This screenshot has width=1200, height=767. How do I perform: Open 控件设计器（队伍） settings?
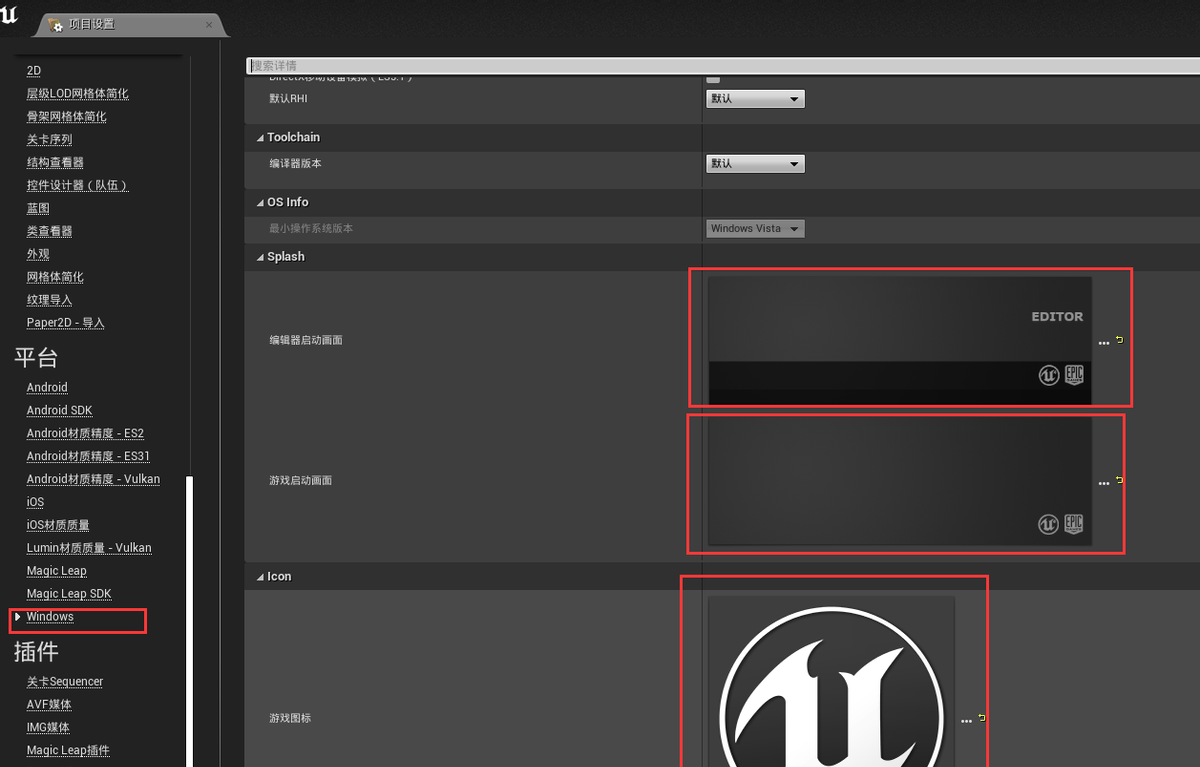(78, 186)
